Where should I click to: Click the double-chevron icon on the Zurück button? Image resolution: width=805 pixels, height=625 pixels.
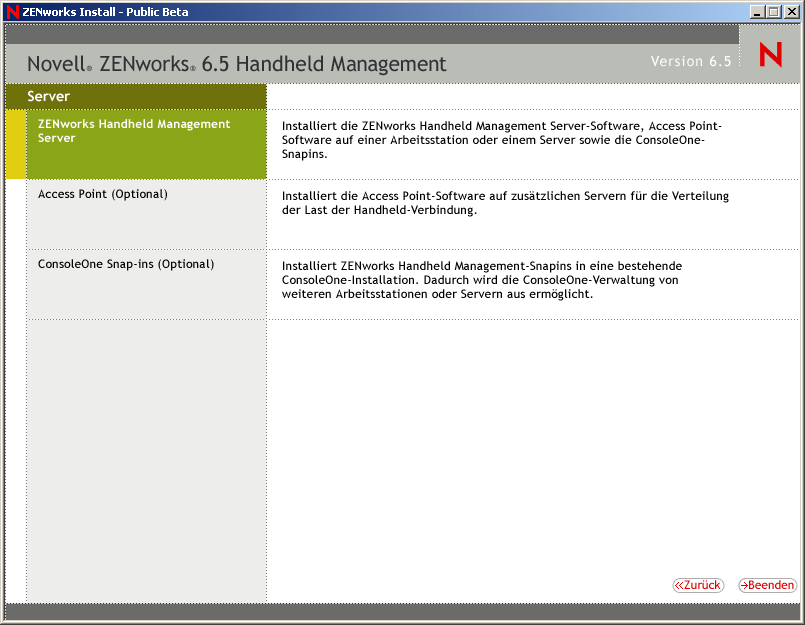(681, 585)
